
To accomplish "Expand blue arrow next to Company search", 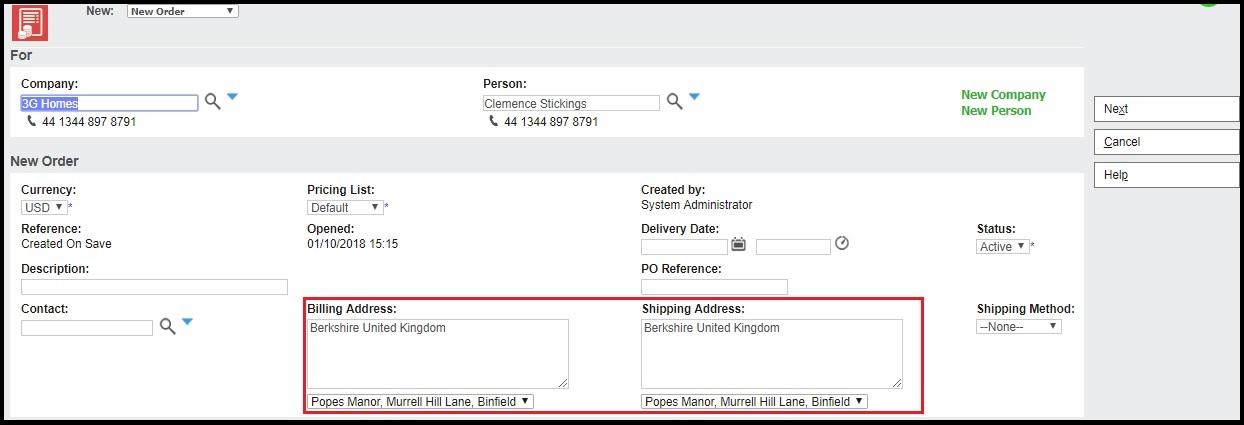I will tap(233, 97).
